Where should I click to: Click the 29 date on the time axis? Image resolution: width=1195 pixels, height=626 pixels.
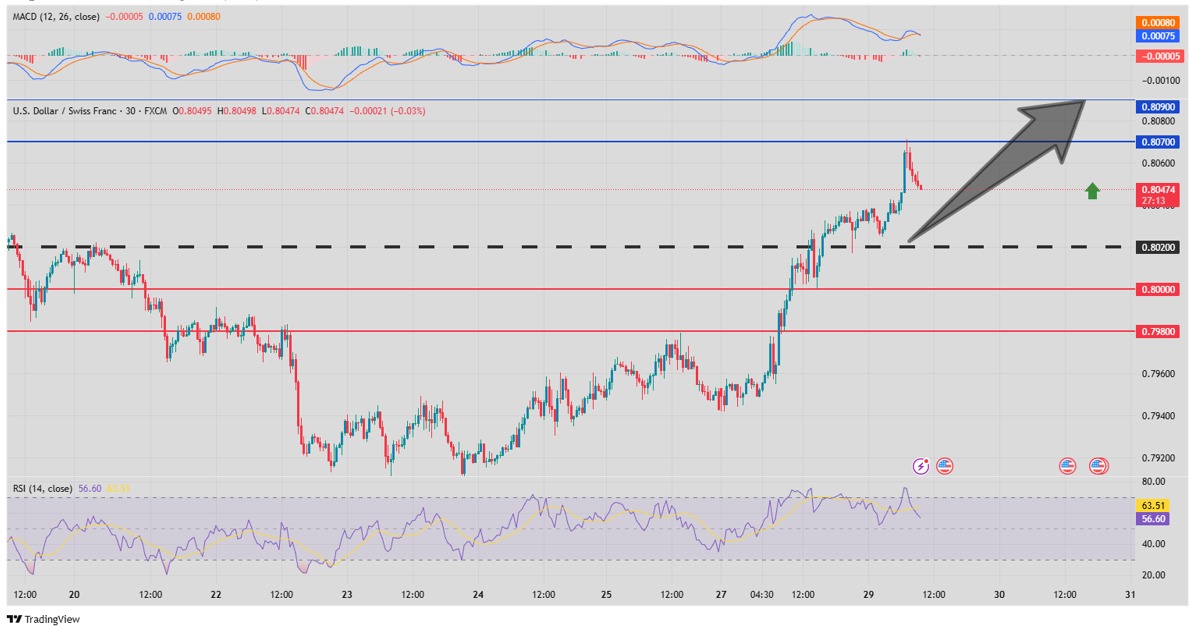tap(869, 595)
